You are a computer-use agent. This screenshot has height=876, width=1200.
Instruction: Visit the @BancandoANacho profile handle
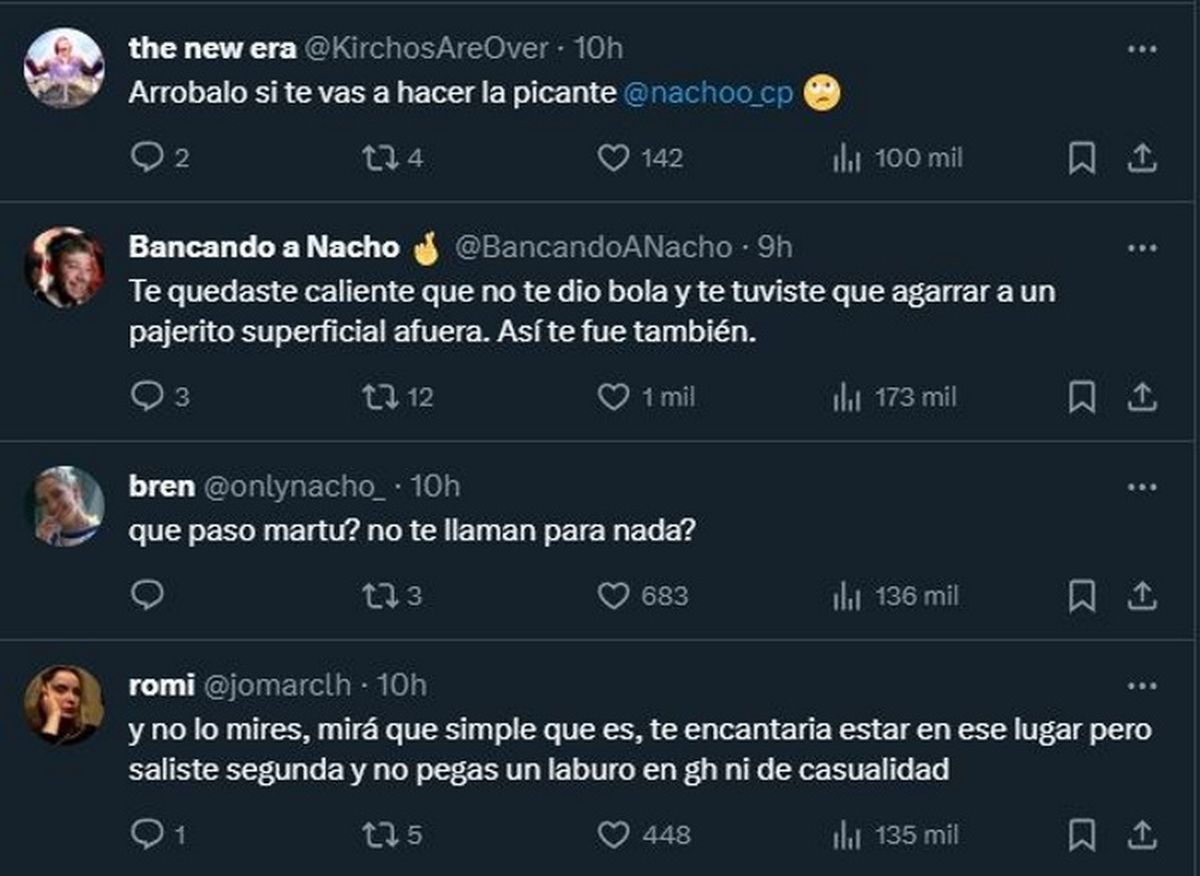click(592, 247)
